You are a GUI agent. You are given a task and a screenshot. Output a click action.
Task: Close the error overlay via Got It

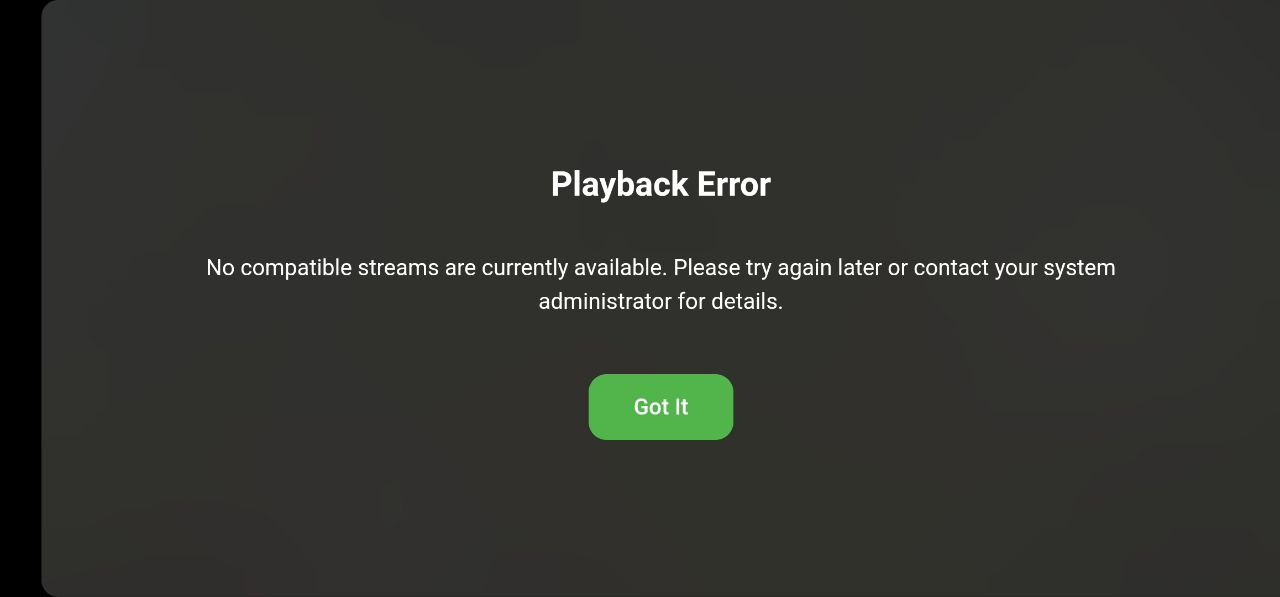tap(660, 407)
